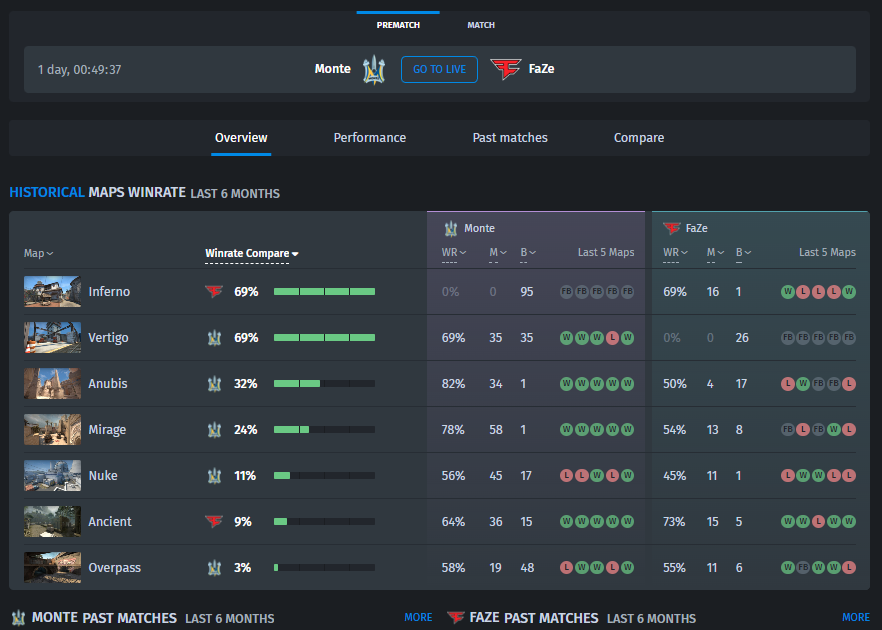Click the Inferno map thumbnail
882x630 pixels.
[x=52, y=291]
